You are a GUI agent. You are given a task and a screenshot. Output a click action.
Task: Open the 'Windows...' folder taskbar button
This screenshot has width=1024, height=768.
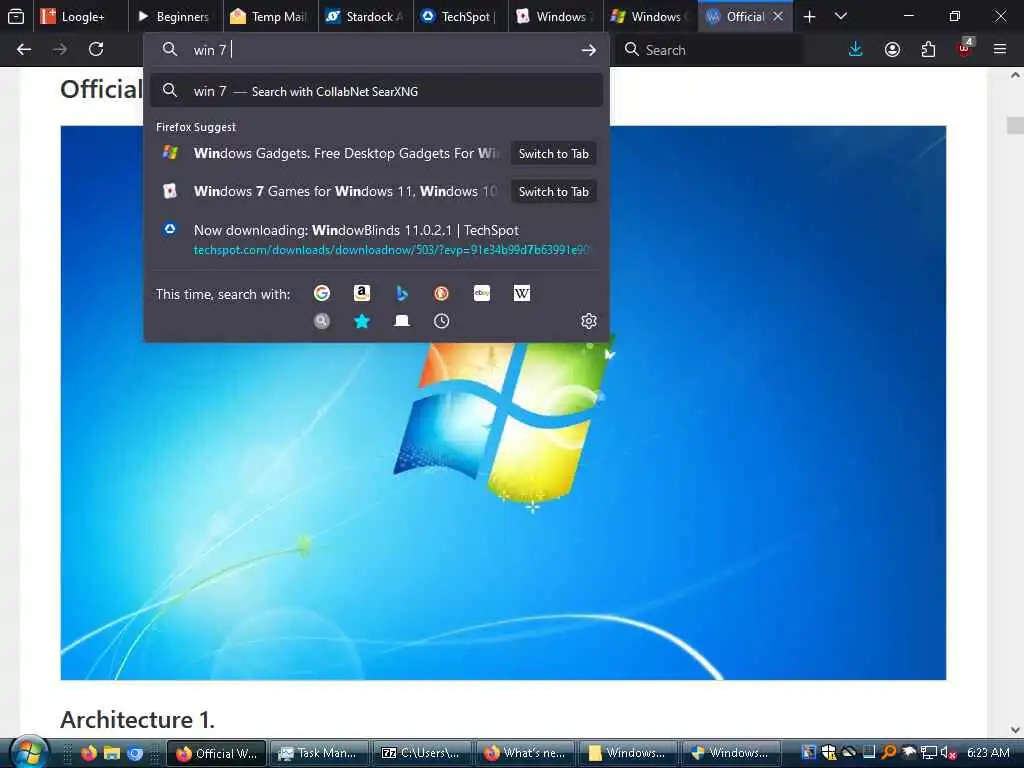(x=628, y=753)
